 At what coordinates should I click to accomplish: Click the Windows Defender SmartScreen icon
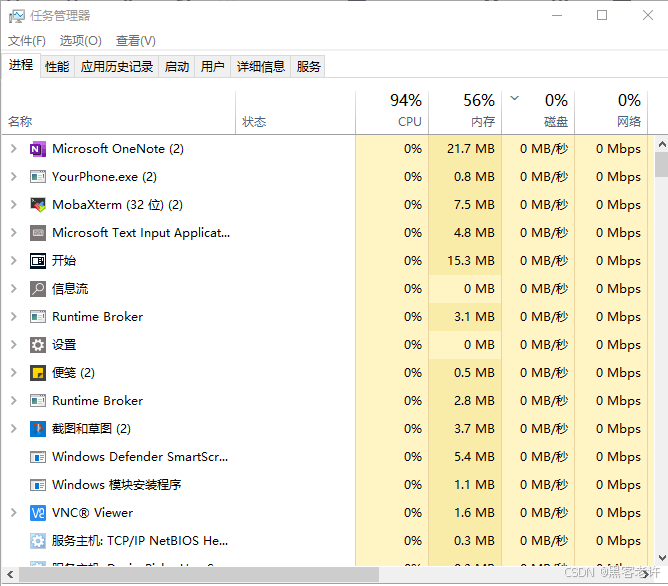[x=38, y=457]
